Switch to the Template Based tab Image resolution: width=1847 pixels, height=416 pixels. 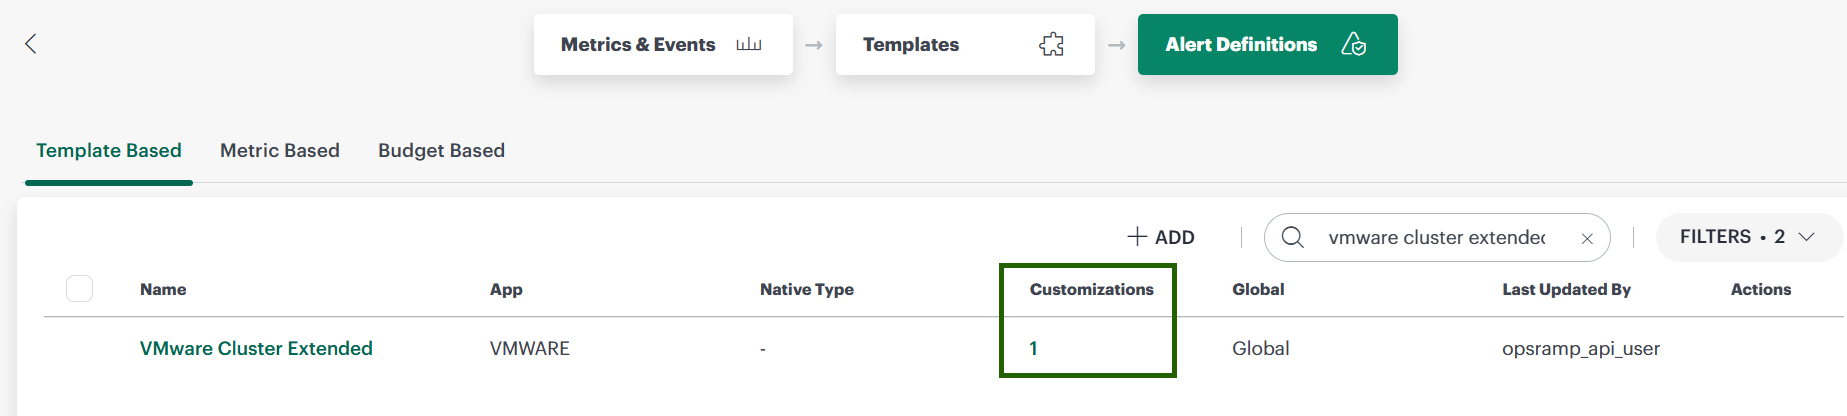[x=109, y=150]
